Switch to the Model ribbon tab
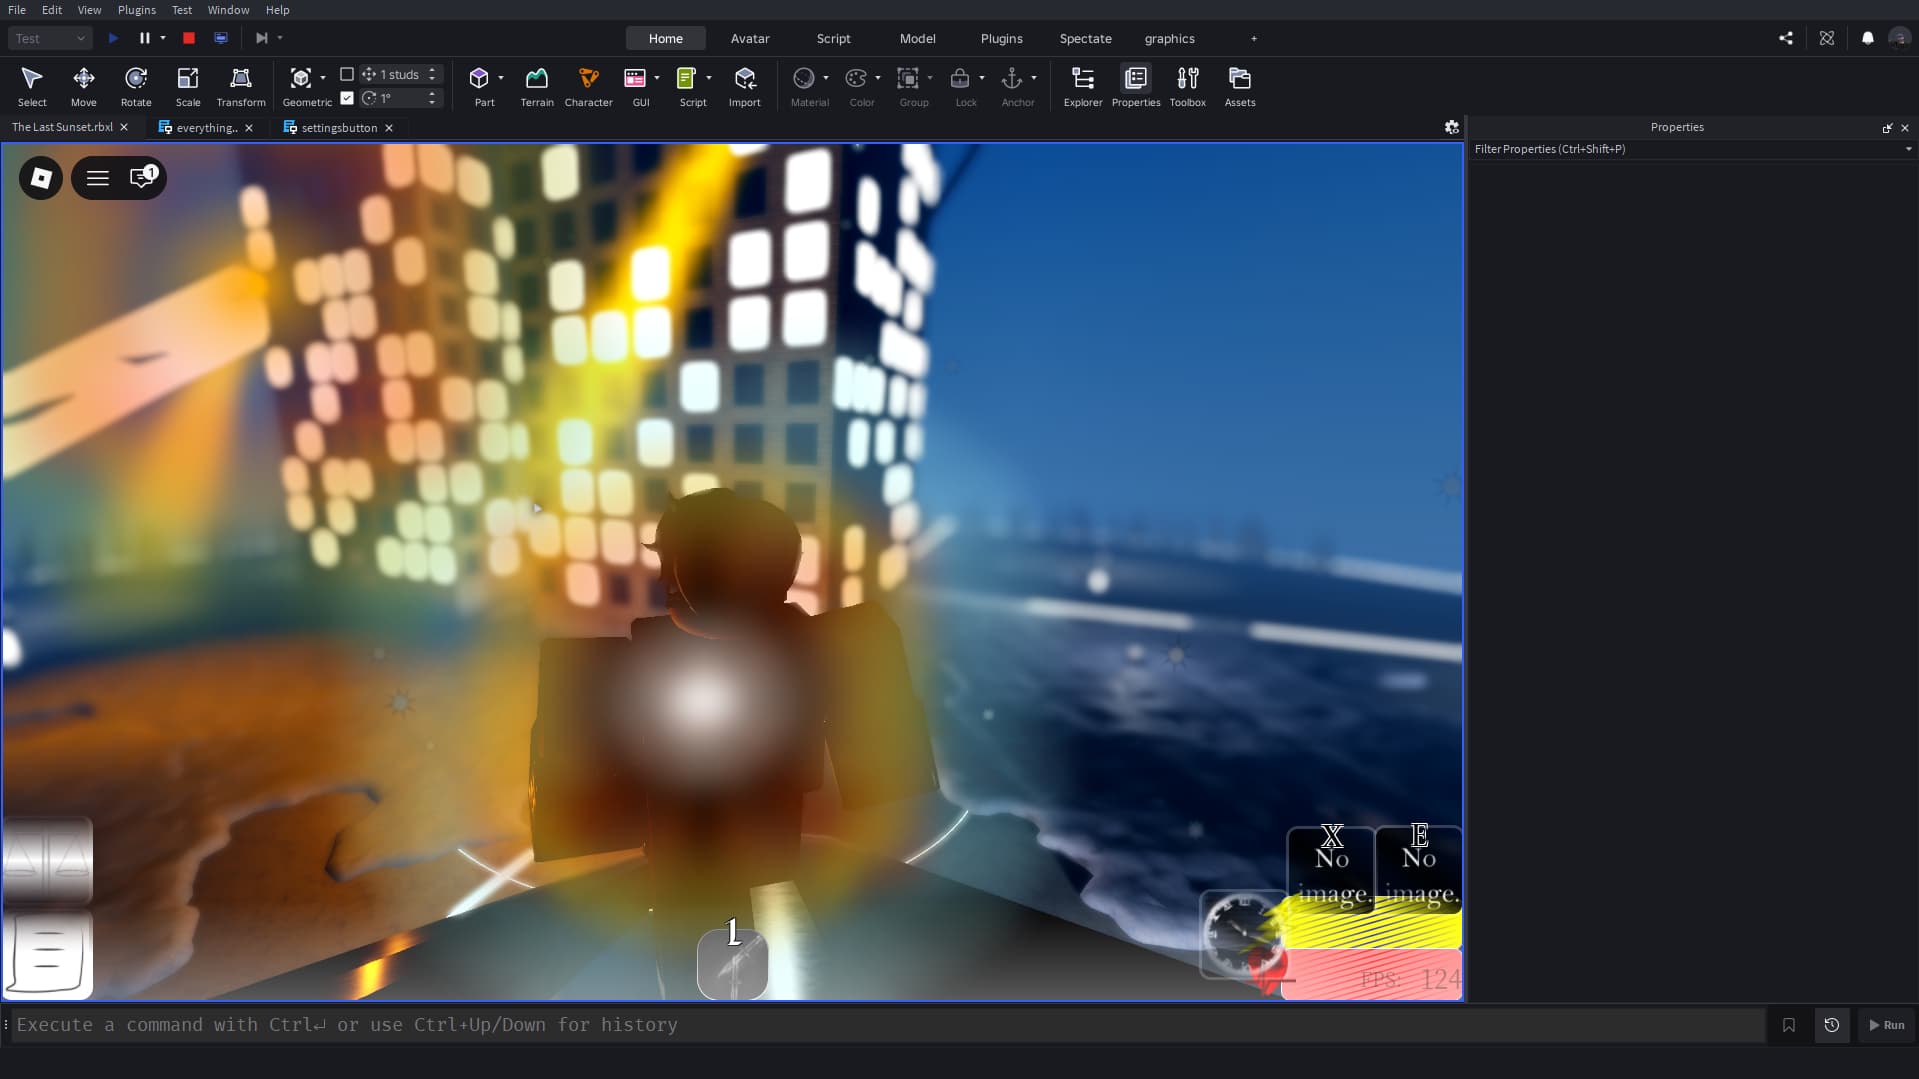 click(x=917, y=38)
